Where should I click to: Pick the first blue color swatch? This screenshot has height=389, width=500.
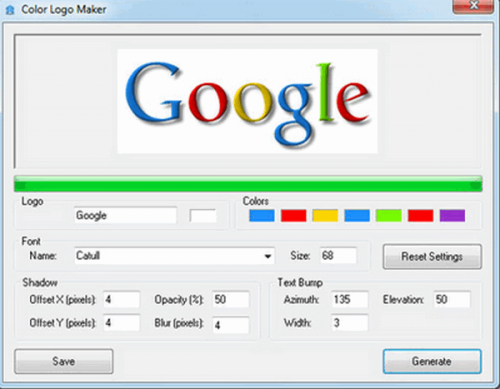(x=262, y=215)
